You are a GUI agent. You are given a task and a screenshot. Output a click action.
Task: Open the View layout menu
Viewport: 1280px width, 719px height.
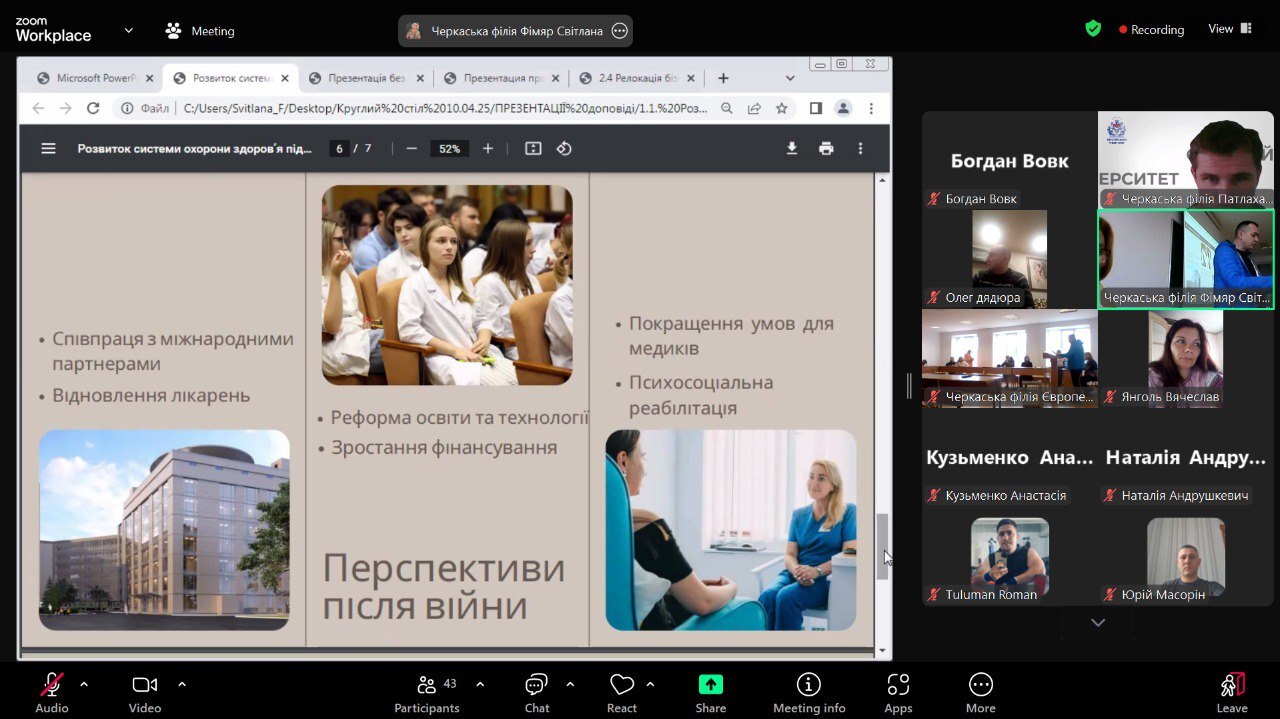click(1229, 29)
